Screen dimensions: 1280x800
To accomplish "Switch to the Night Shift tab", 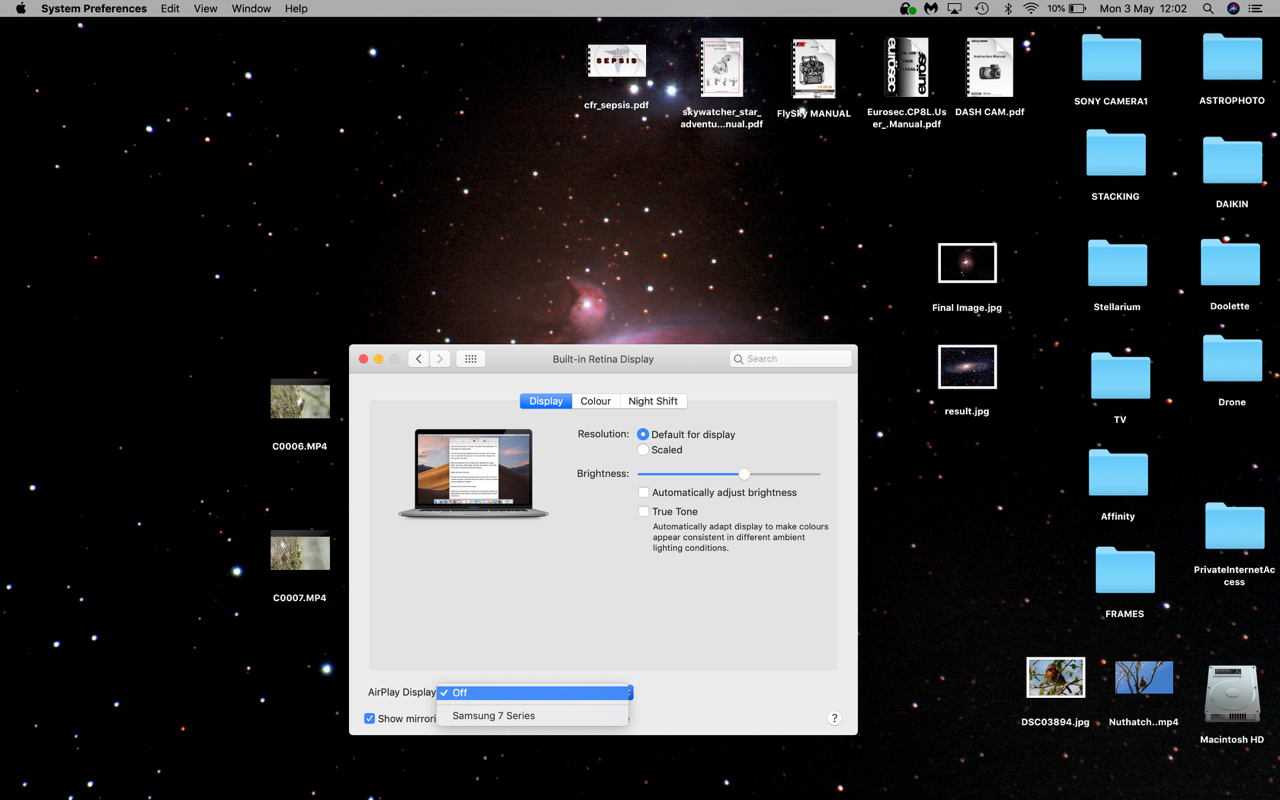I will tap(653, 401).
